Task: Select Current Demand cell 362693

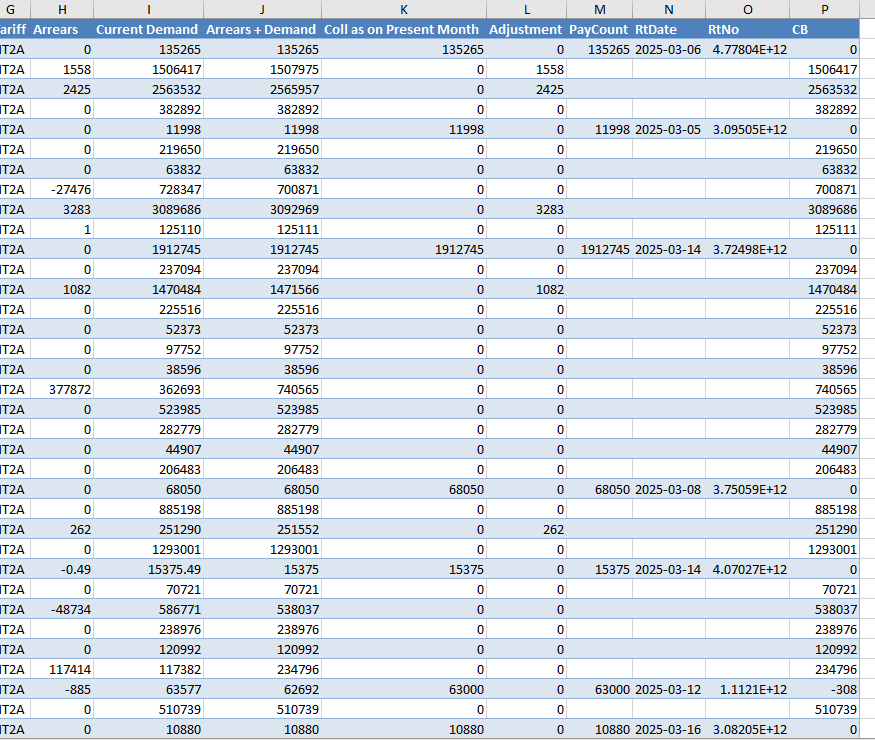Action: pos(148,390)
